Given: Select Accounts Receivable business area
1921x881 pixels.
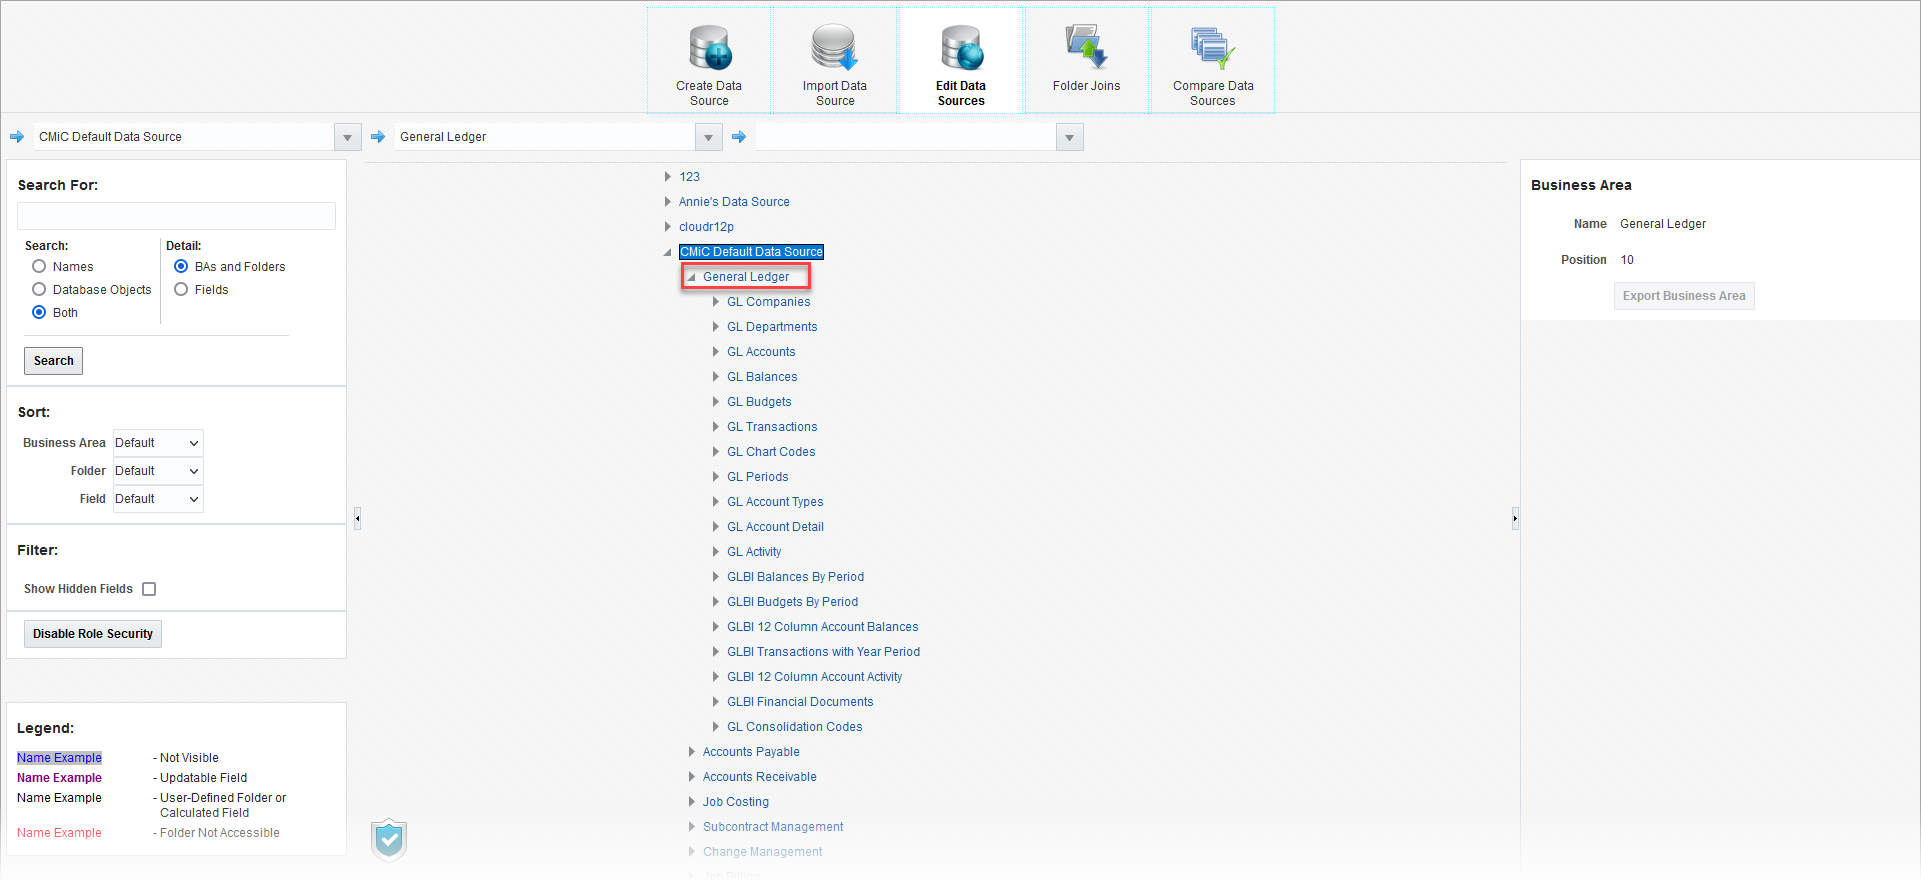Looking at the screenshot, I should (760, 777).
